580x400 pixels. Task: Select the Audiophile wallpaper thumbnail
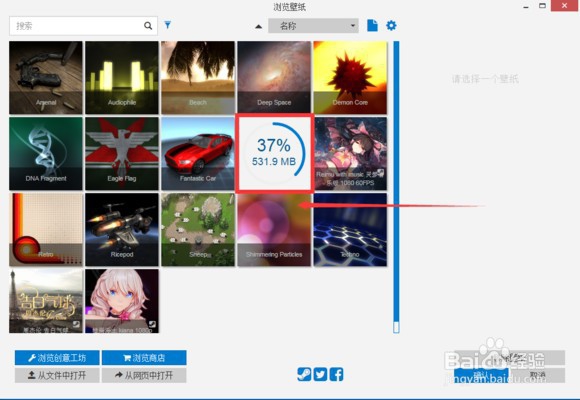click(122, 78)
